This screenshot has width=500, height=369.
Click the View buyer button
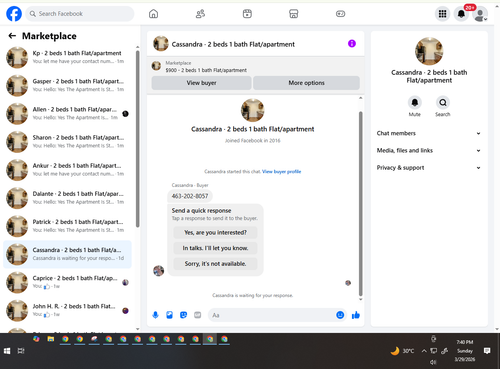201,83
